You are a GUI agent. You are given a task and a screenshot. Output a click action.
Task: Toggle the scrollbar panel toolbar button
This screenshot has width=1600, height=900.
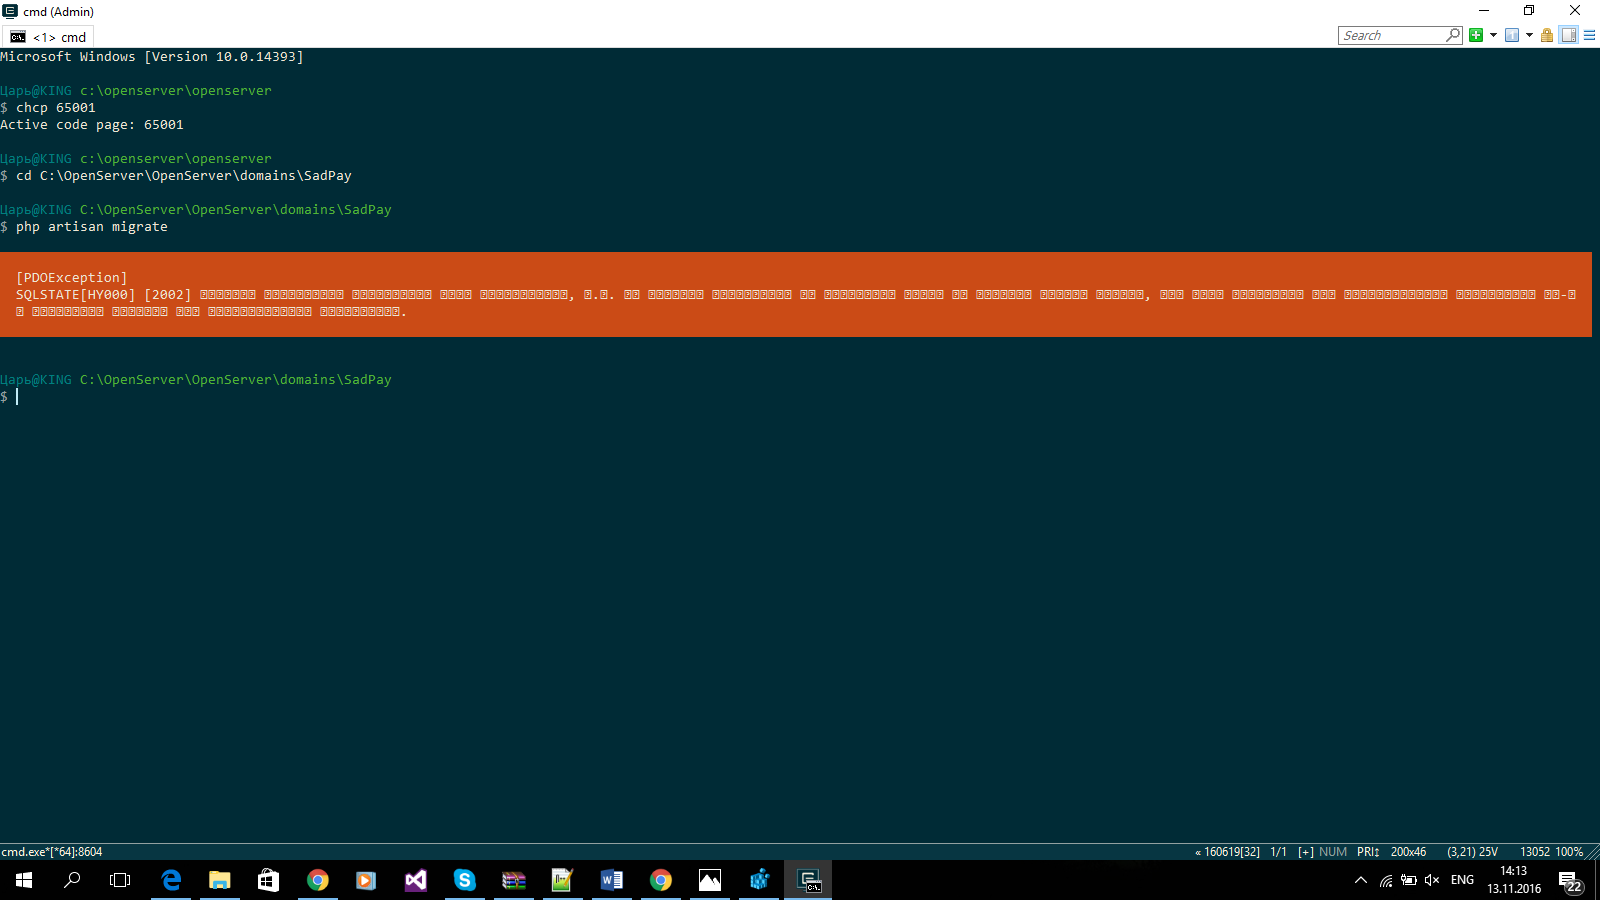click(x=1568, y=35)
